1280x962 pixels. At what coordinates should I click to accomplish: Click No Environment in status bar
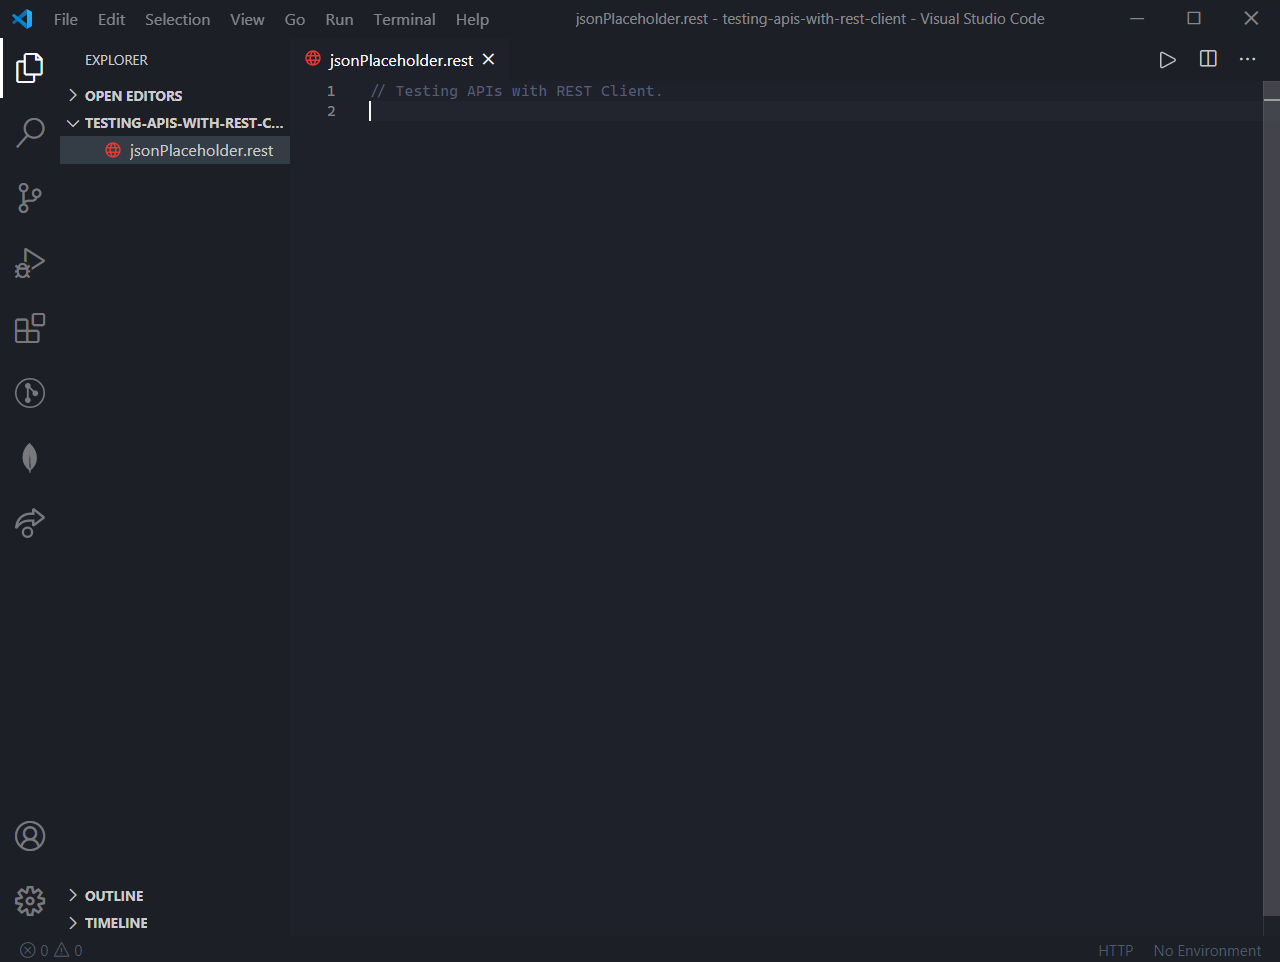[x=1207, y=951]
